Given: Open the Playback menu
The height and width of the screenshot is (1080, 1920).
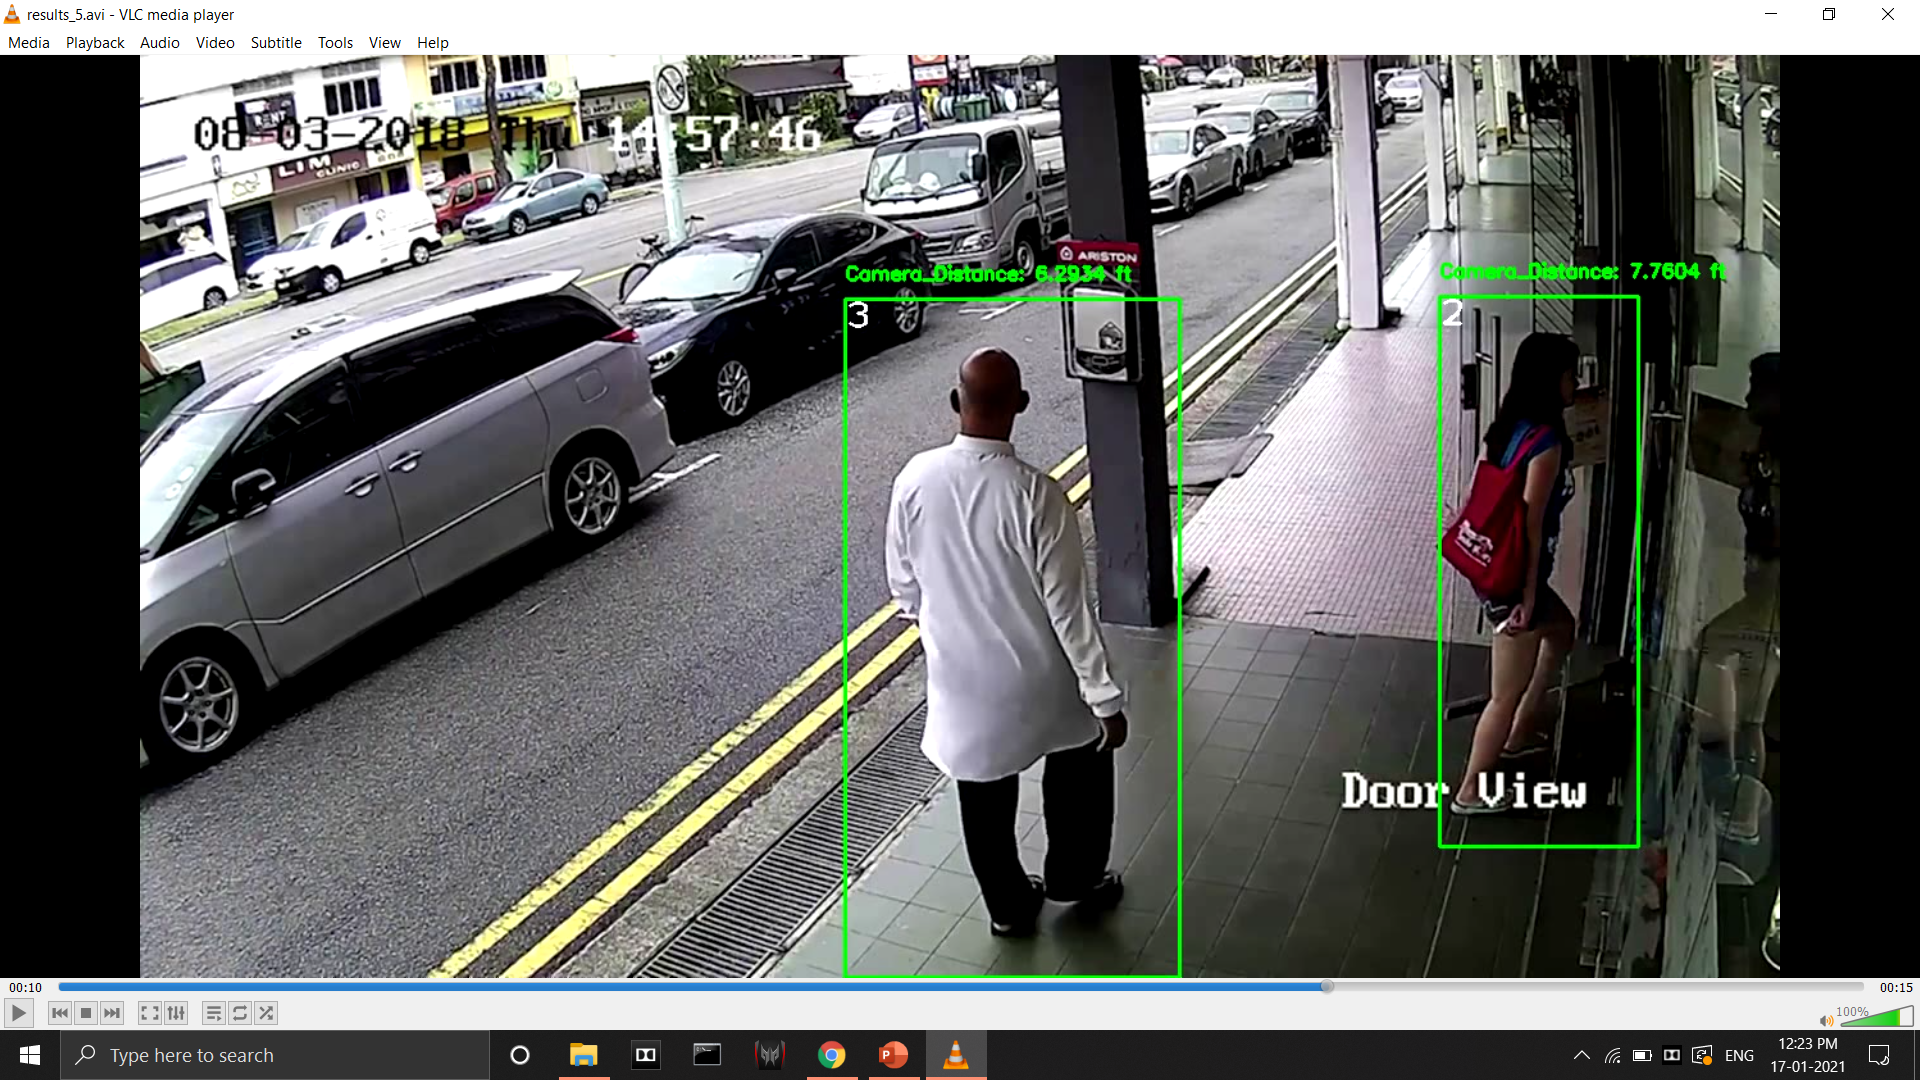Looking at the screenshot, I should point(95,42).
